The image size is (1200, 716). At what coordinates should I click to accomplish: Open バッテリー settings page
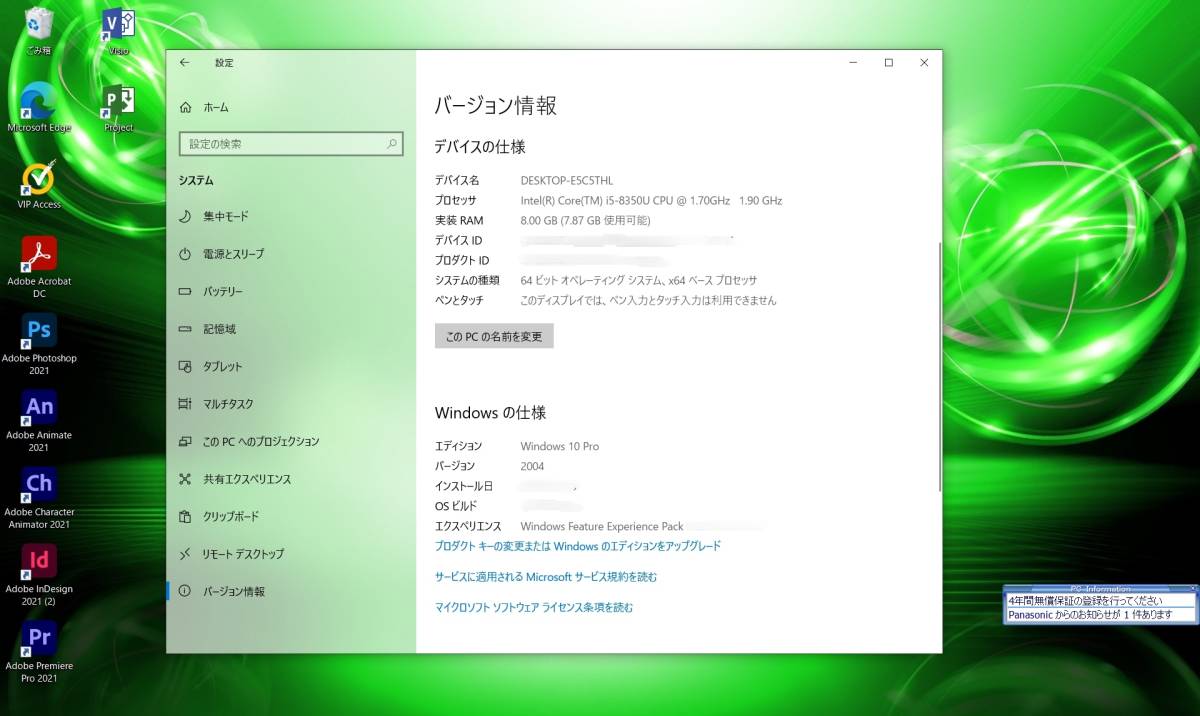pos(291,291)
